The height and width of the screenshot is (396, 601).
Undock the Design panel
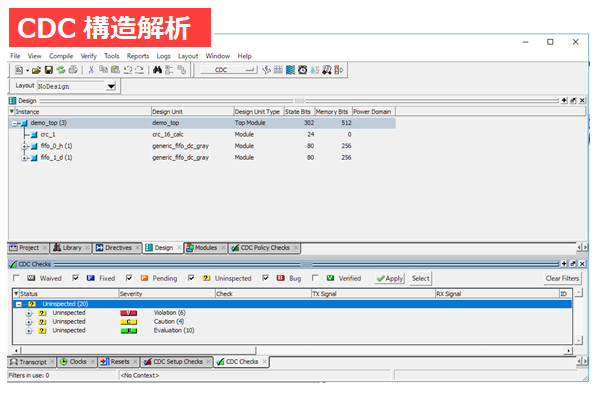[x=573, y=100]
